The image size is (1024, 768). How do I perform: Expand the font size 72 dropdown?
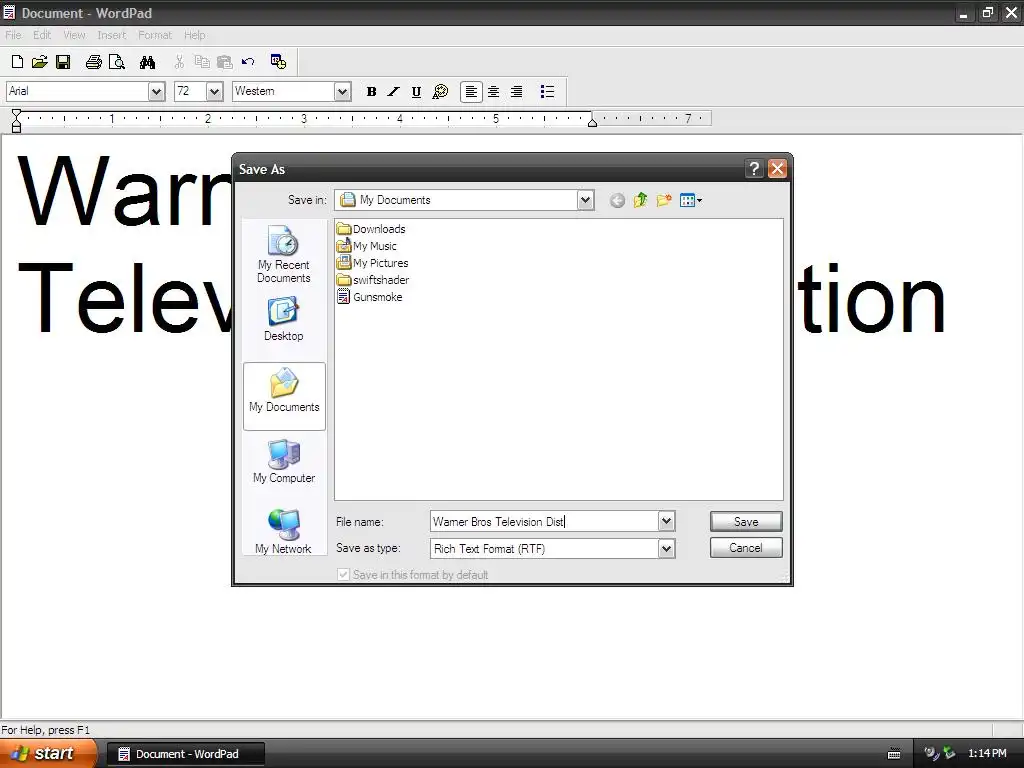214,91
